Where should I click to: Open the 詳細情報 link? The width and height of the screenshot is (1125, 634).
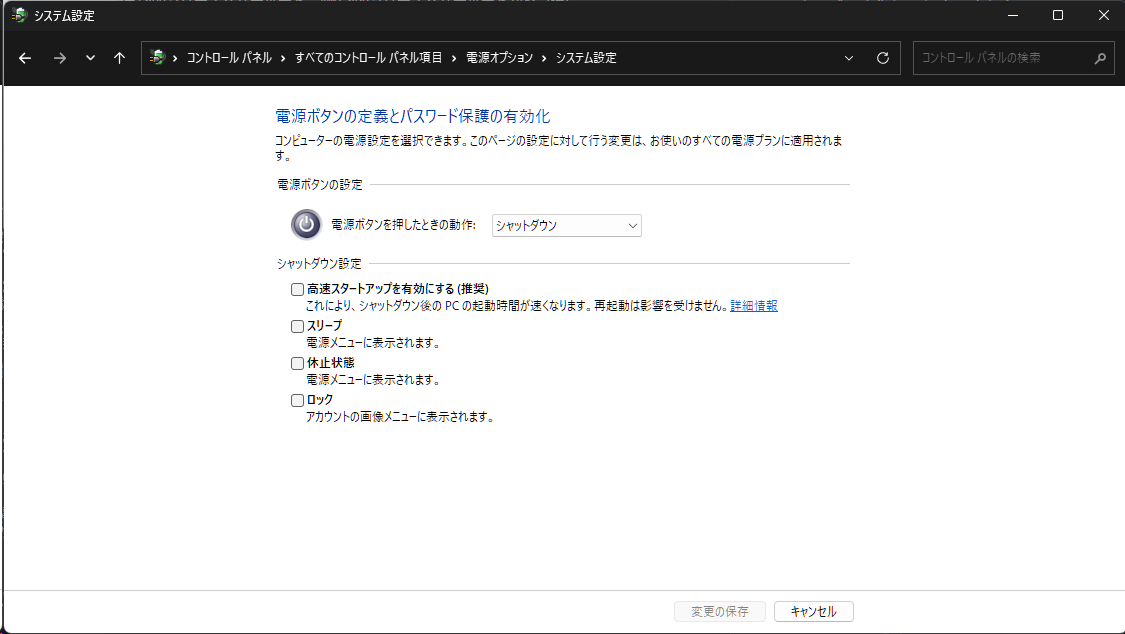(753, 306)
